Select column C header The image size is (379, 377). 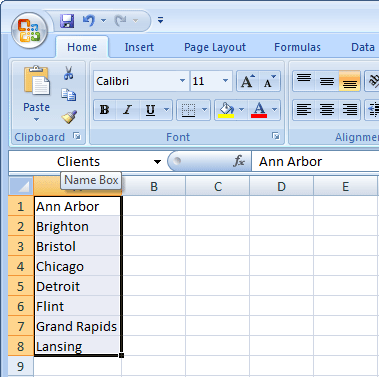218,186
